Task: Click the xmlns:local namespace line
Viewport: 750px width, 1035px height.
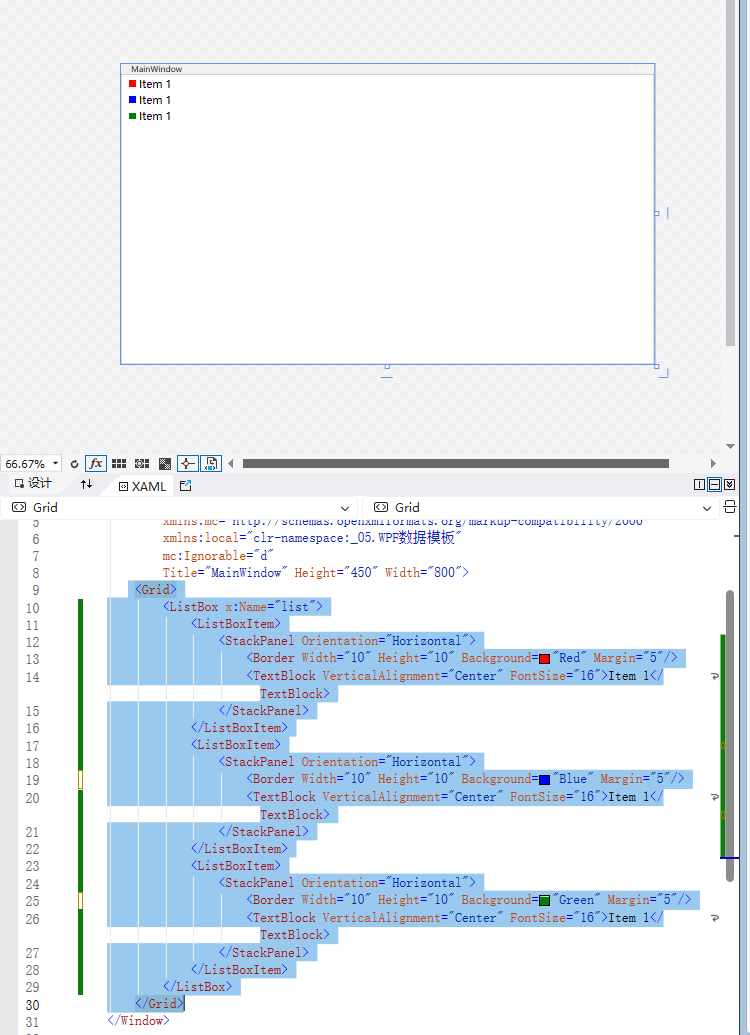Action: point(312,538)
